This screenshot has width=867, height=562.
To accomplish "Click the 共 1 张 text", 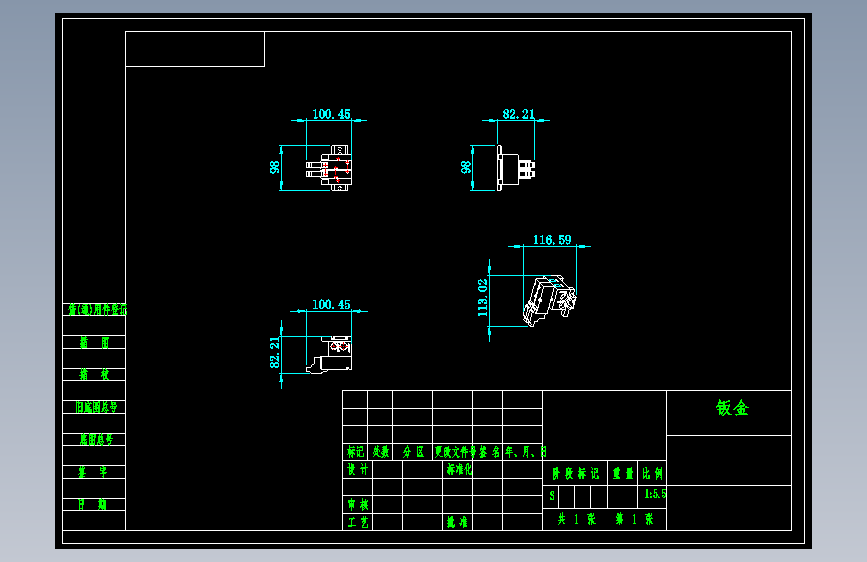I will pyautogui.click(x=577, y=519).
